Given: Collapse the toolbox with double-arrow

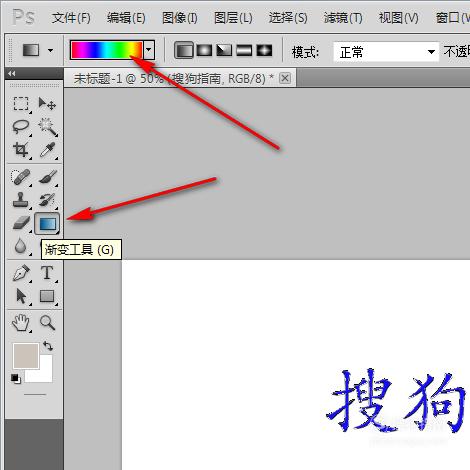Looking at the screenshot, I should (x=12, y=73).
